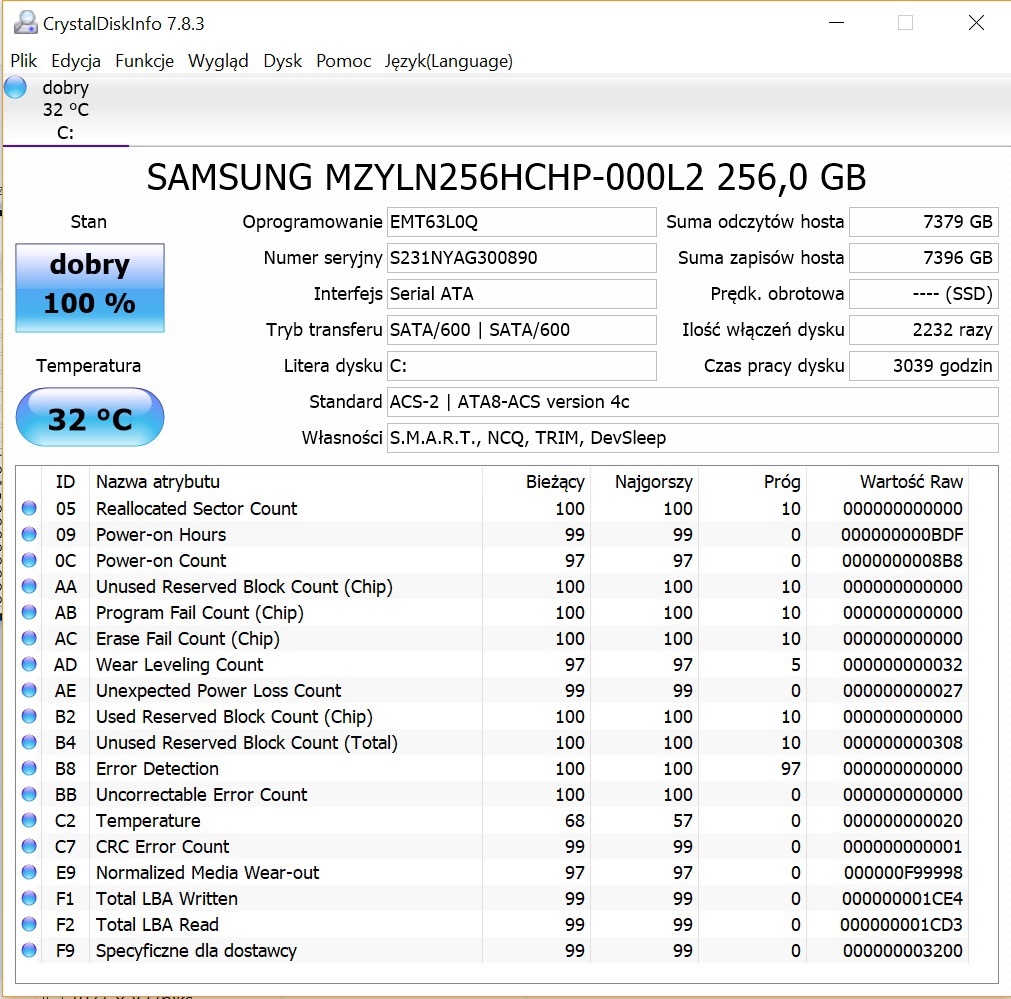Click the transfer mode field SATA/600
The image size is (1011, 999).
[x=522, y=330]
